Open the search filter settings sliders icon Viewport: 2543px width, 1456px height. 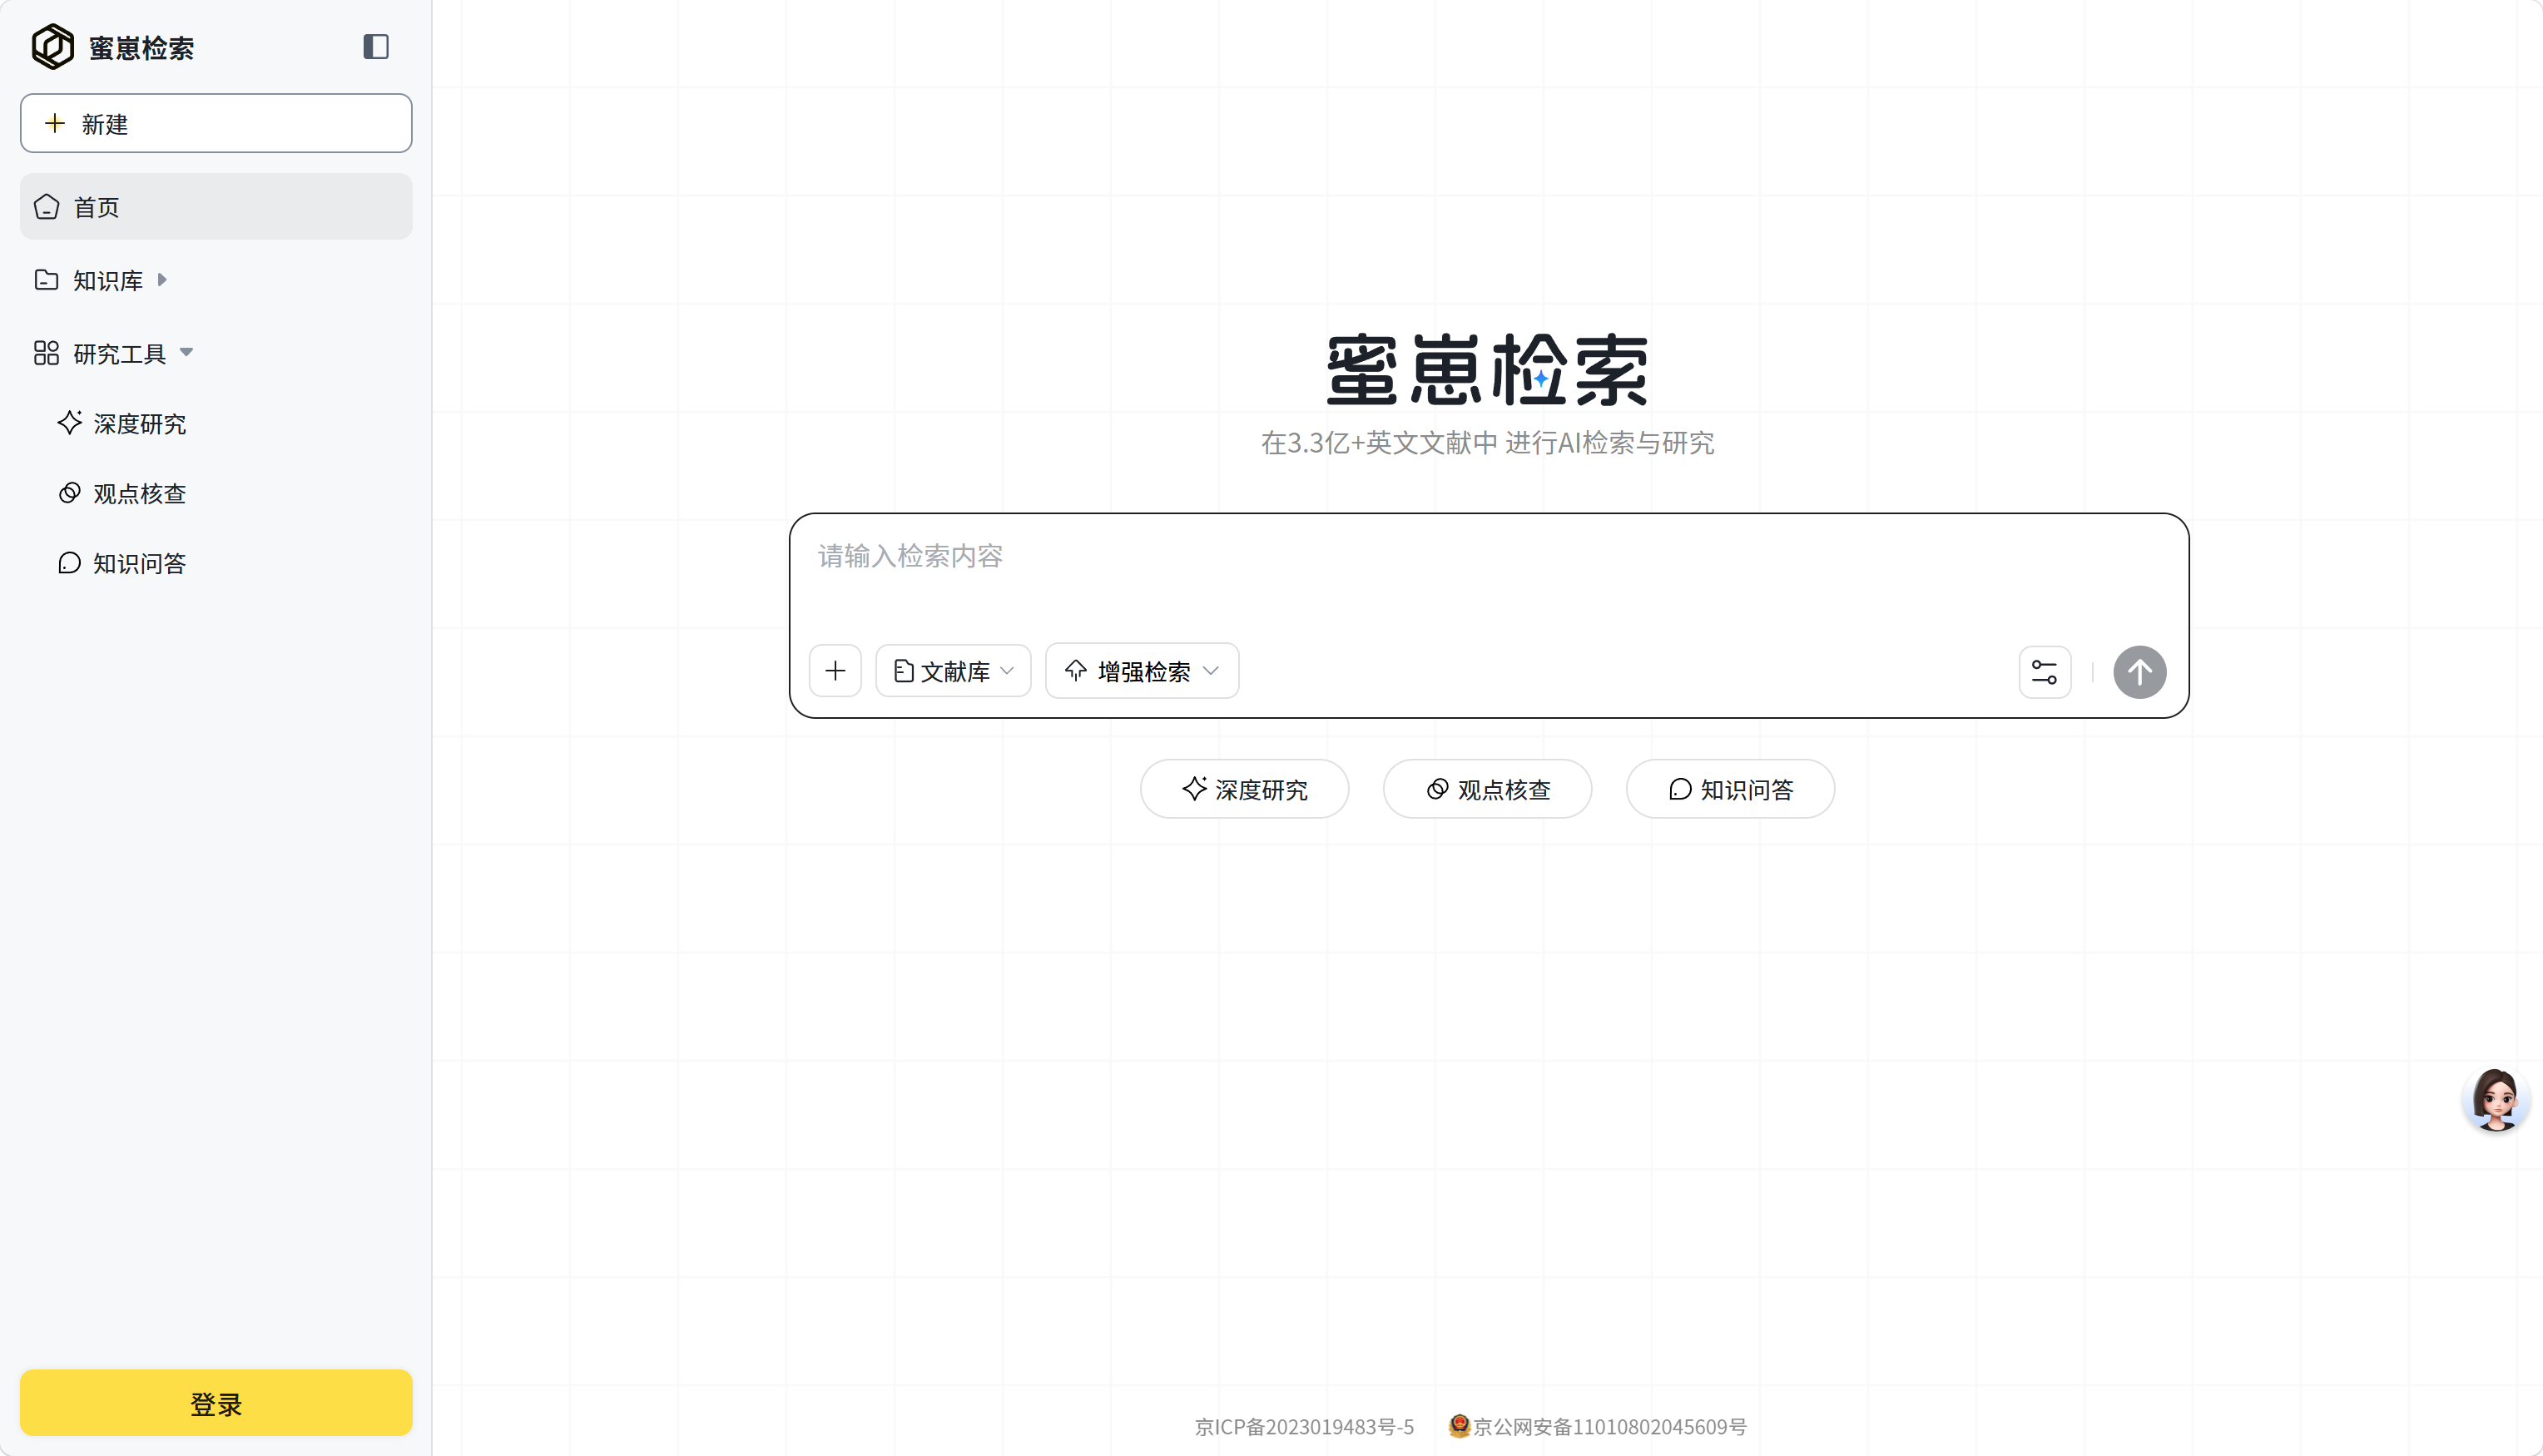pos(2045,672)
